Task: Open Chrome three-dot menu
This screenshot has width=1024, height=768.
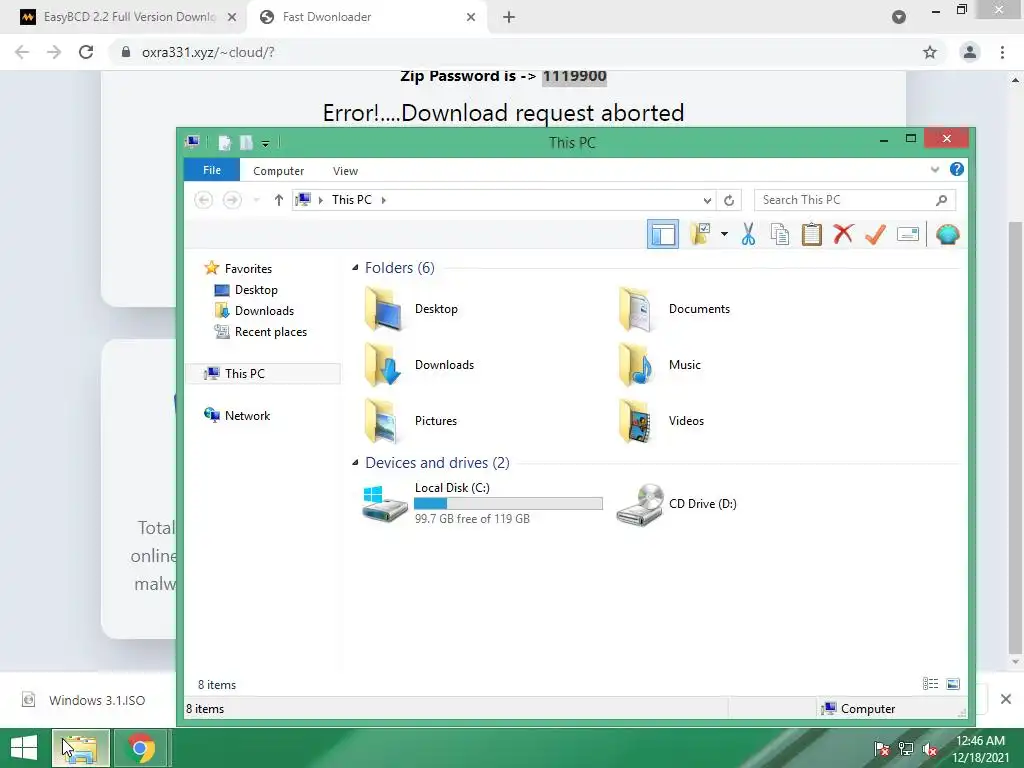Action: [1002, 52]
